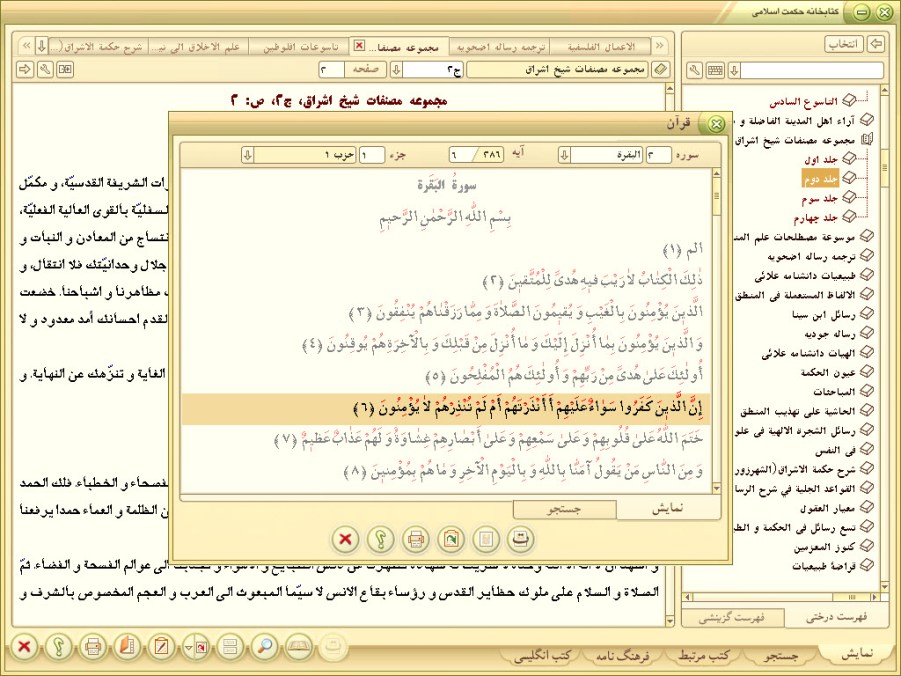Viewport: 901px width, 676px height.
Task: Click the red X exit icon in the main bottom toolbar
Action: [x=24, y=647]
